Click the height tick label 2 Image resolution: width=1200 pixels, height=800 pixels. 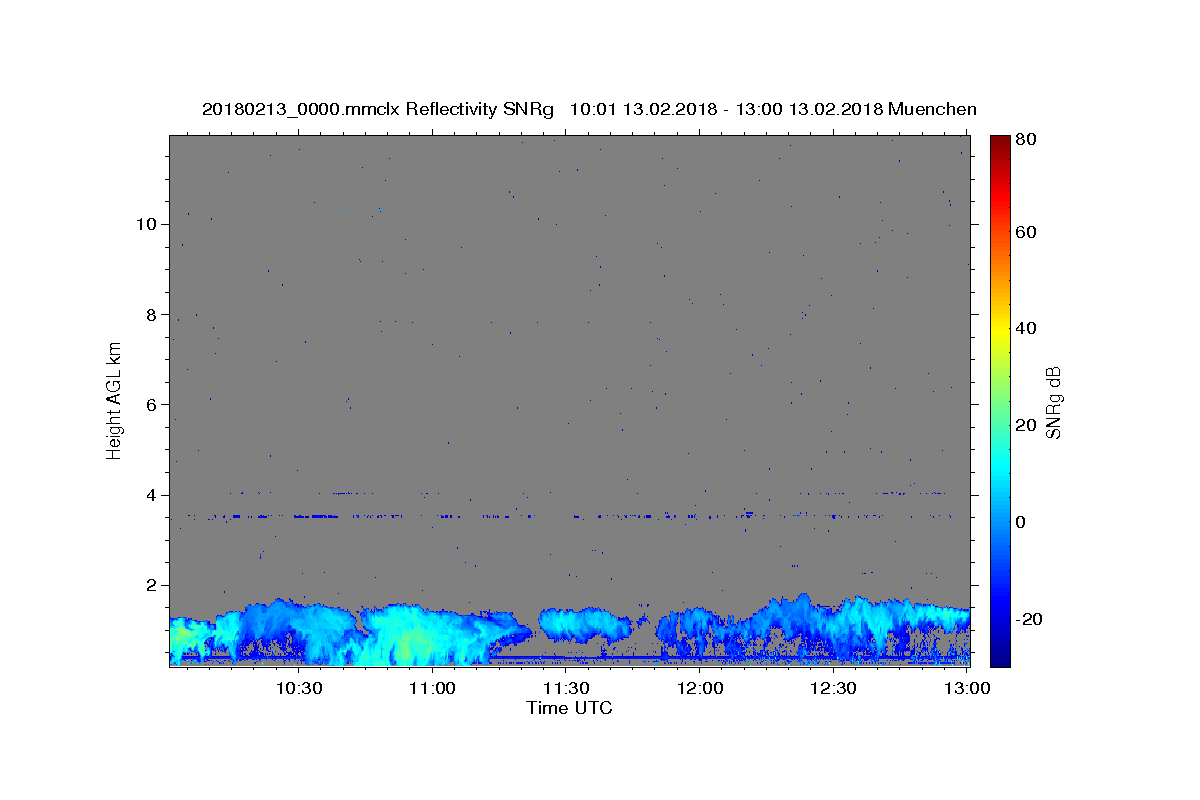[x=153, y=585]
